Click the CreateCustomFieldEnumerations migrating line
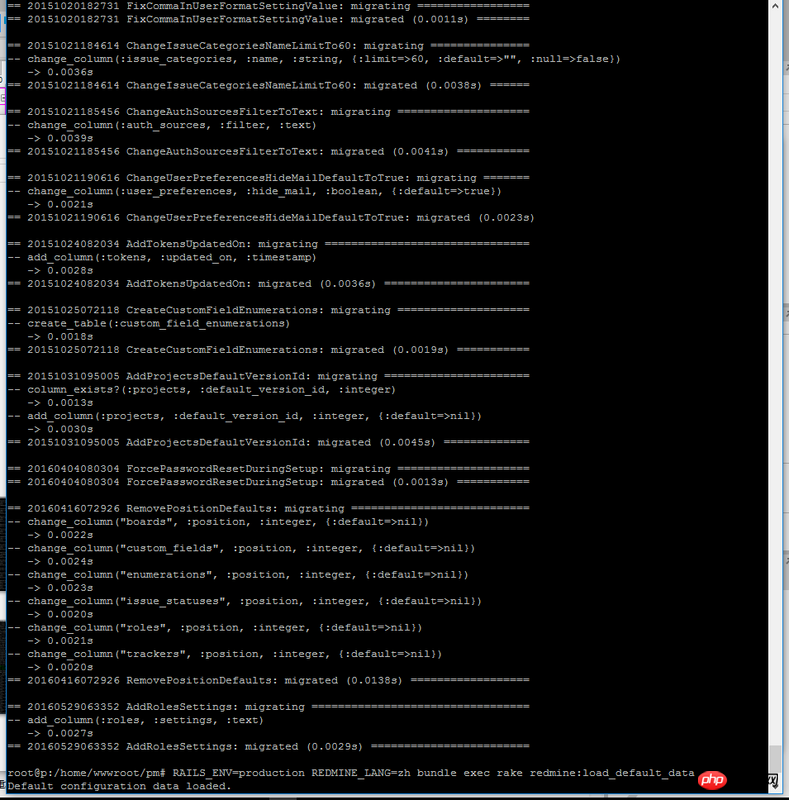789x800 pixels. pyautogui.click(x=269, y=310)
